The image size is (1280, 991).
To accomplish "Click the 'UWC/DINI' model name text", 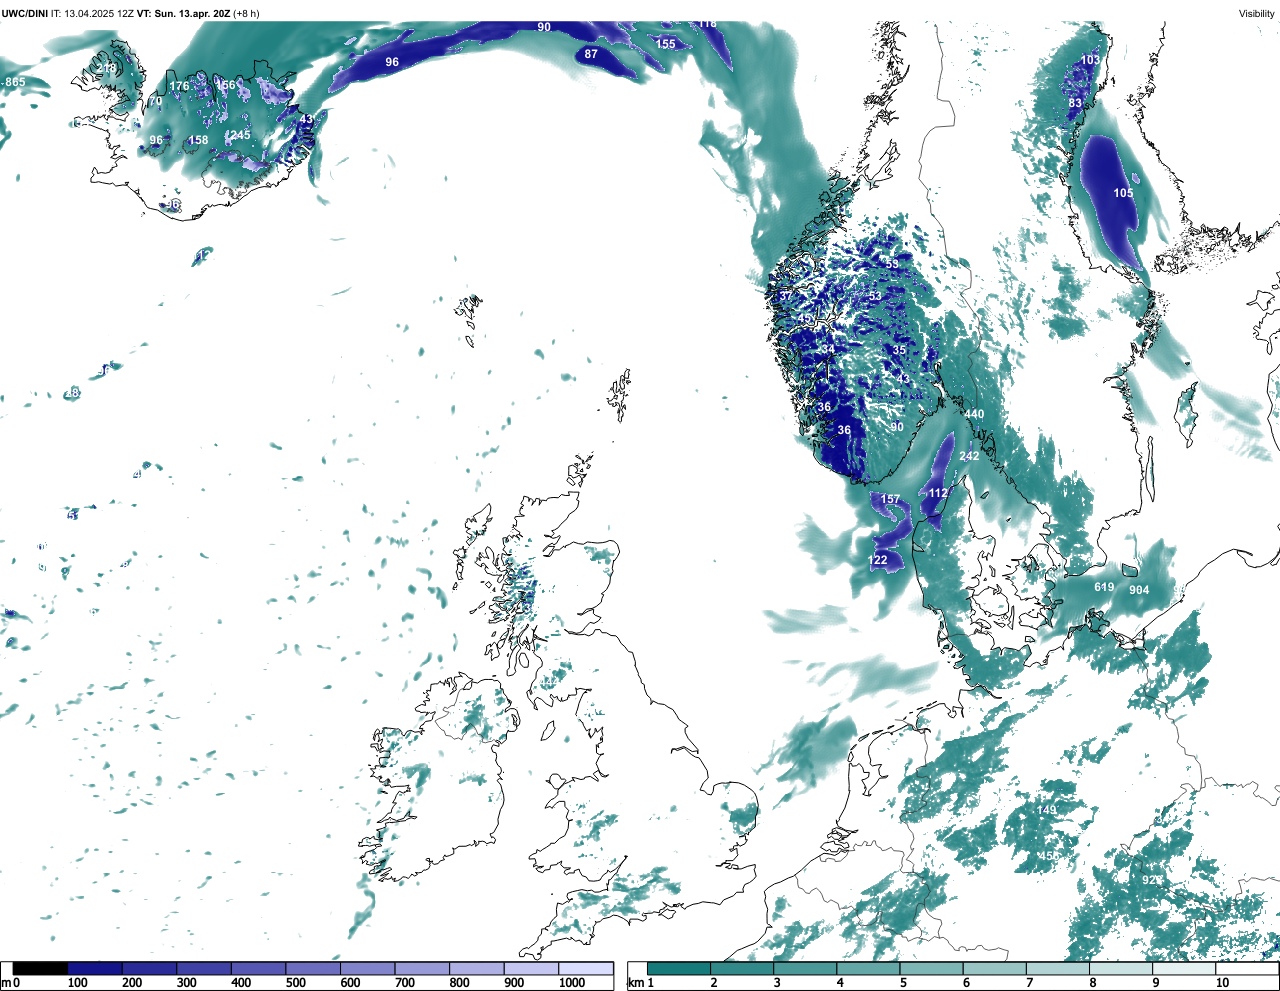I will click(24, 13).
